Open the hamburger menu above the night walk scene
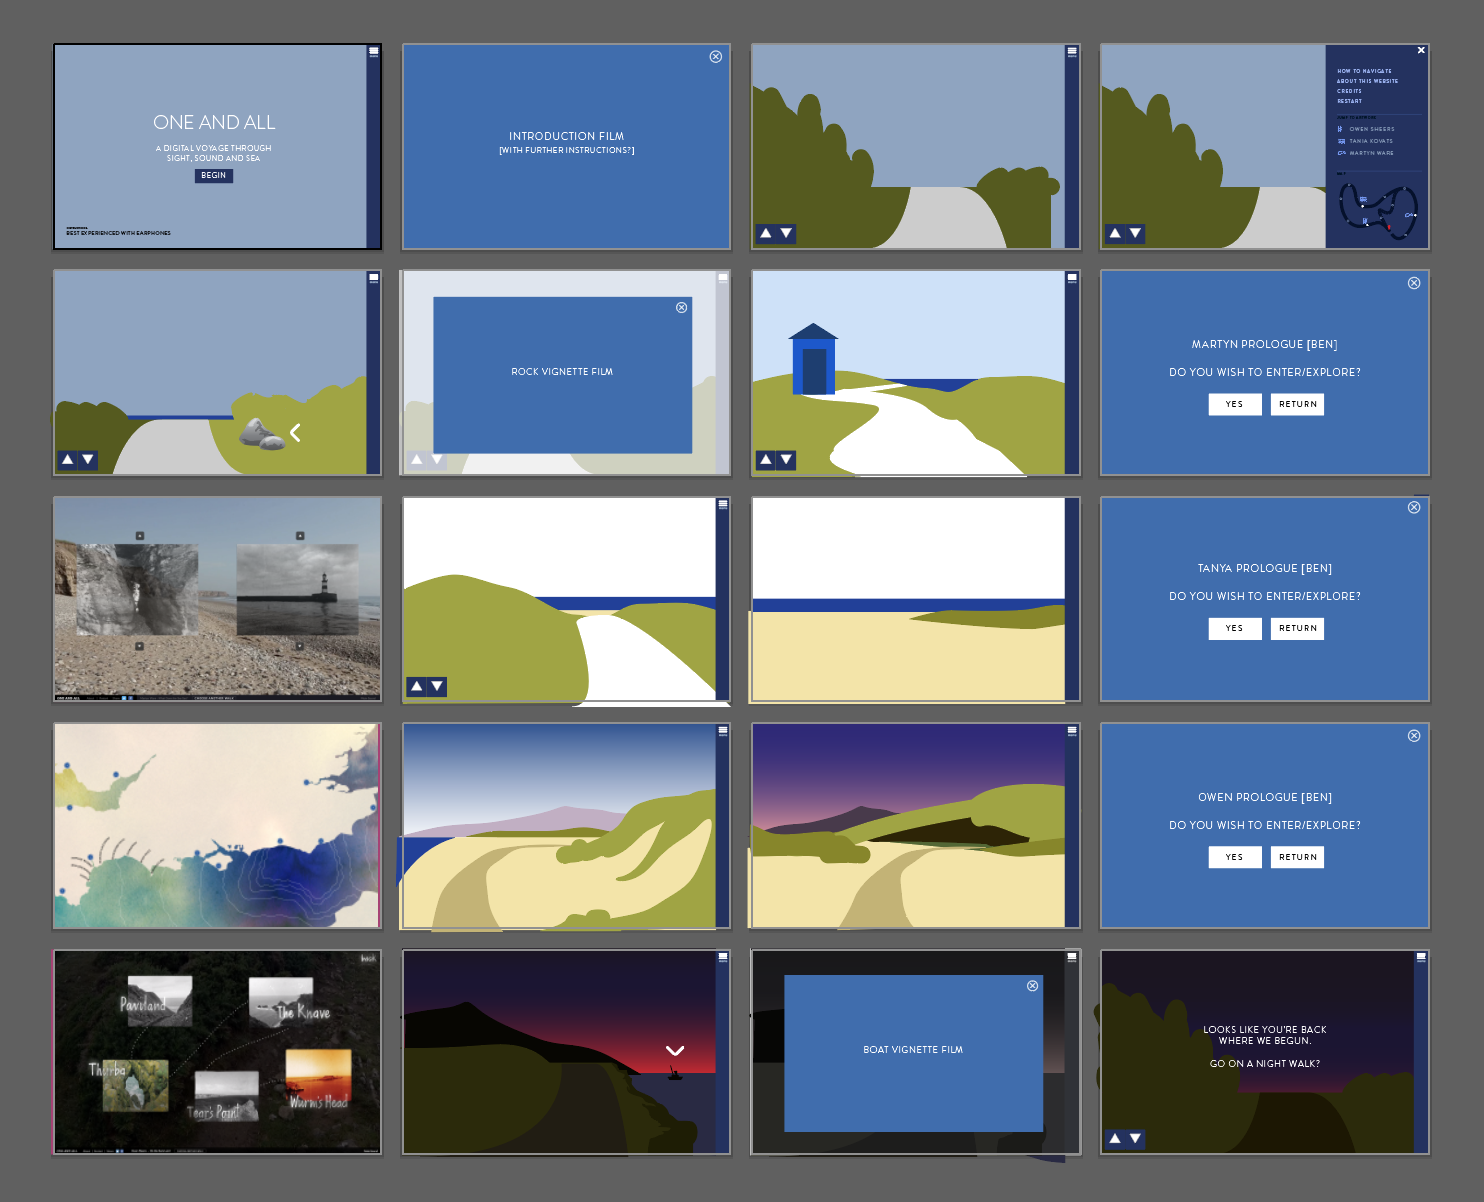 pos(1420,957)
